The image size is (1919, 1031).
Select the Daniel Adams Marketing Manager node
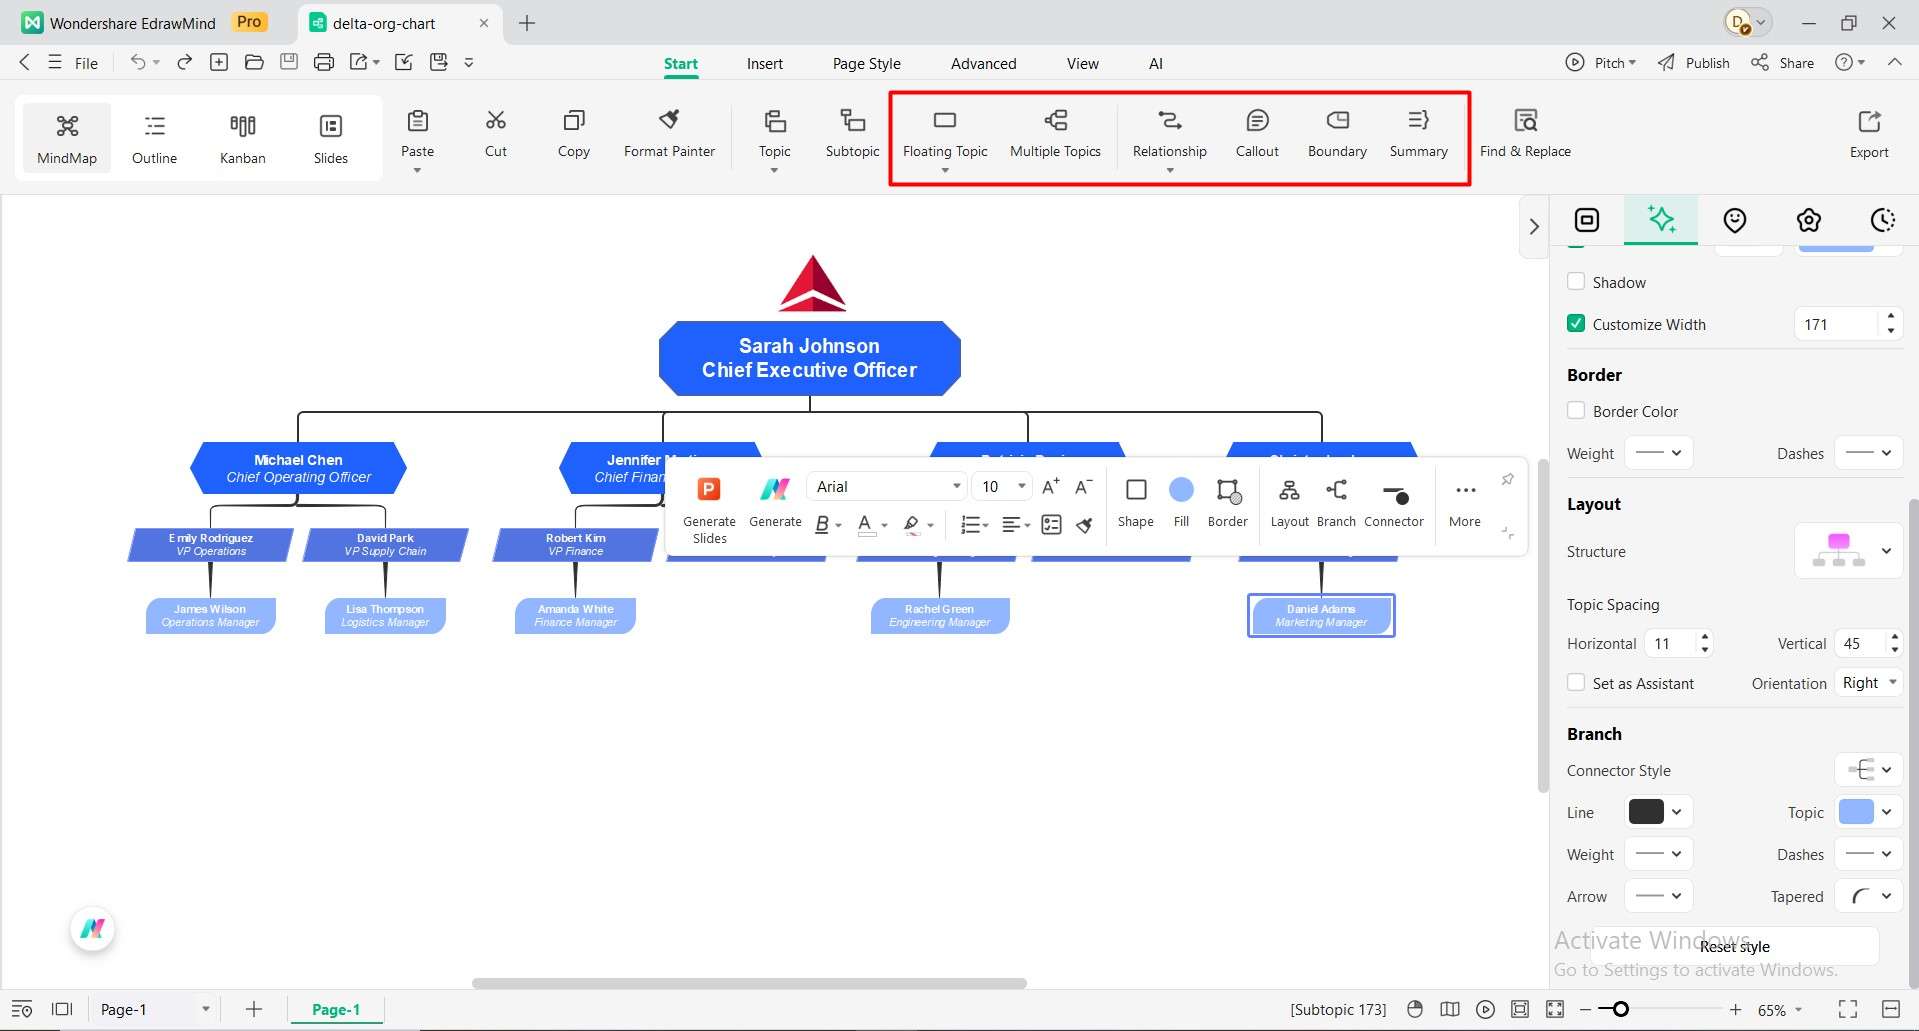[1320, 615]
